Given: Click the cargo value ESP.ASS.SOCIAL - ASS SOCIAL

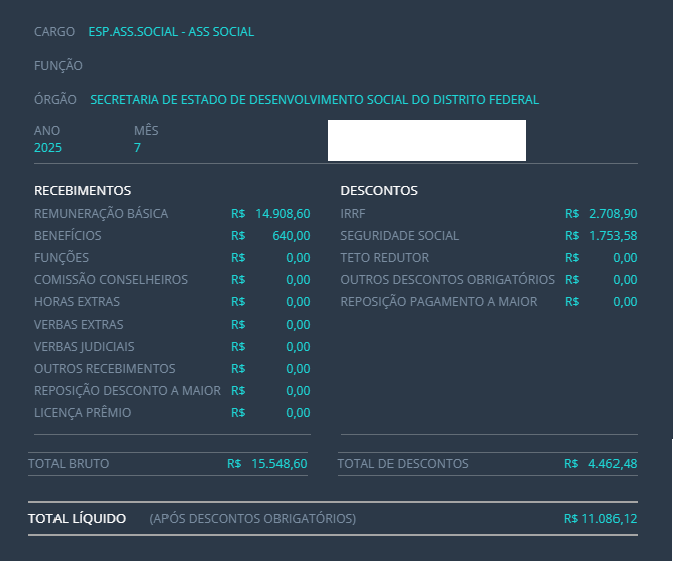Looking at the screenshot, I should 171,32.
